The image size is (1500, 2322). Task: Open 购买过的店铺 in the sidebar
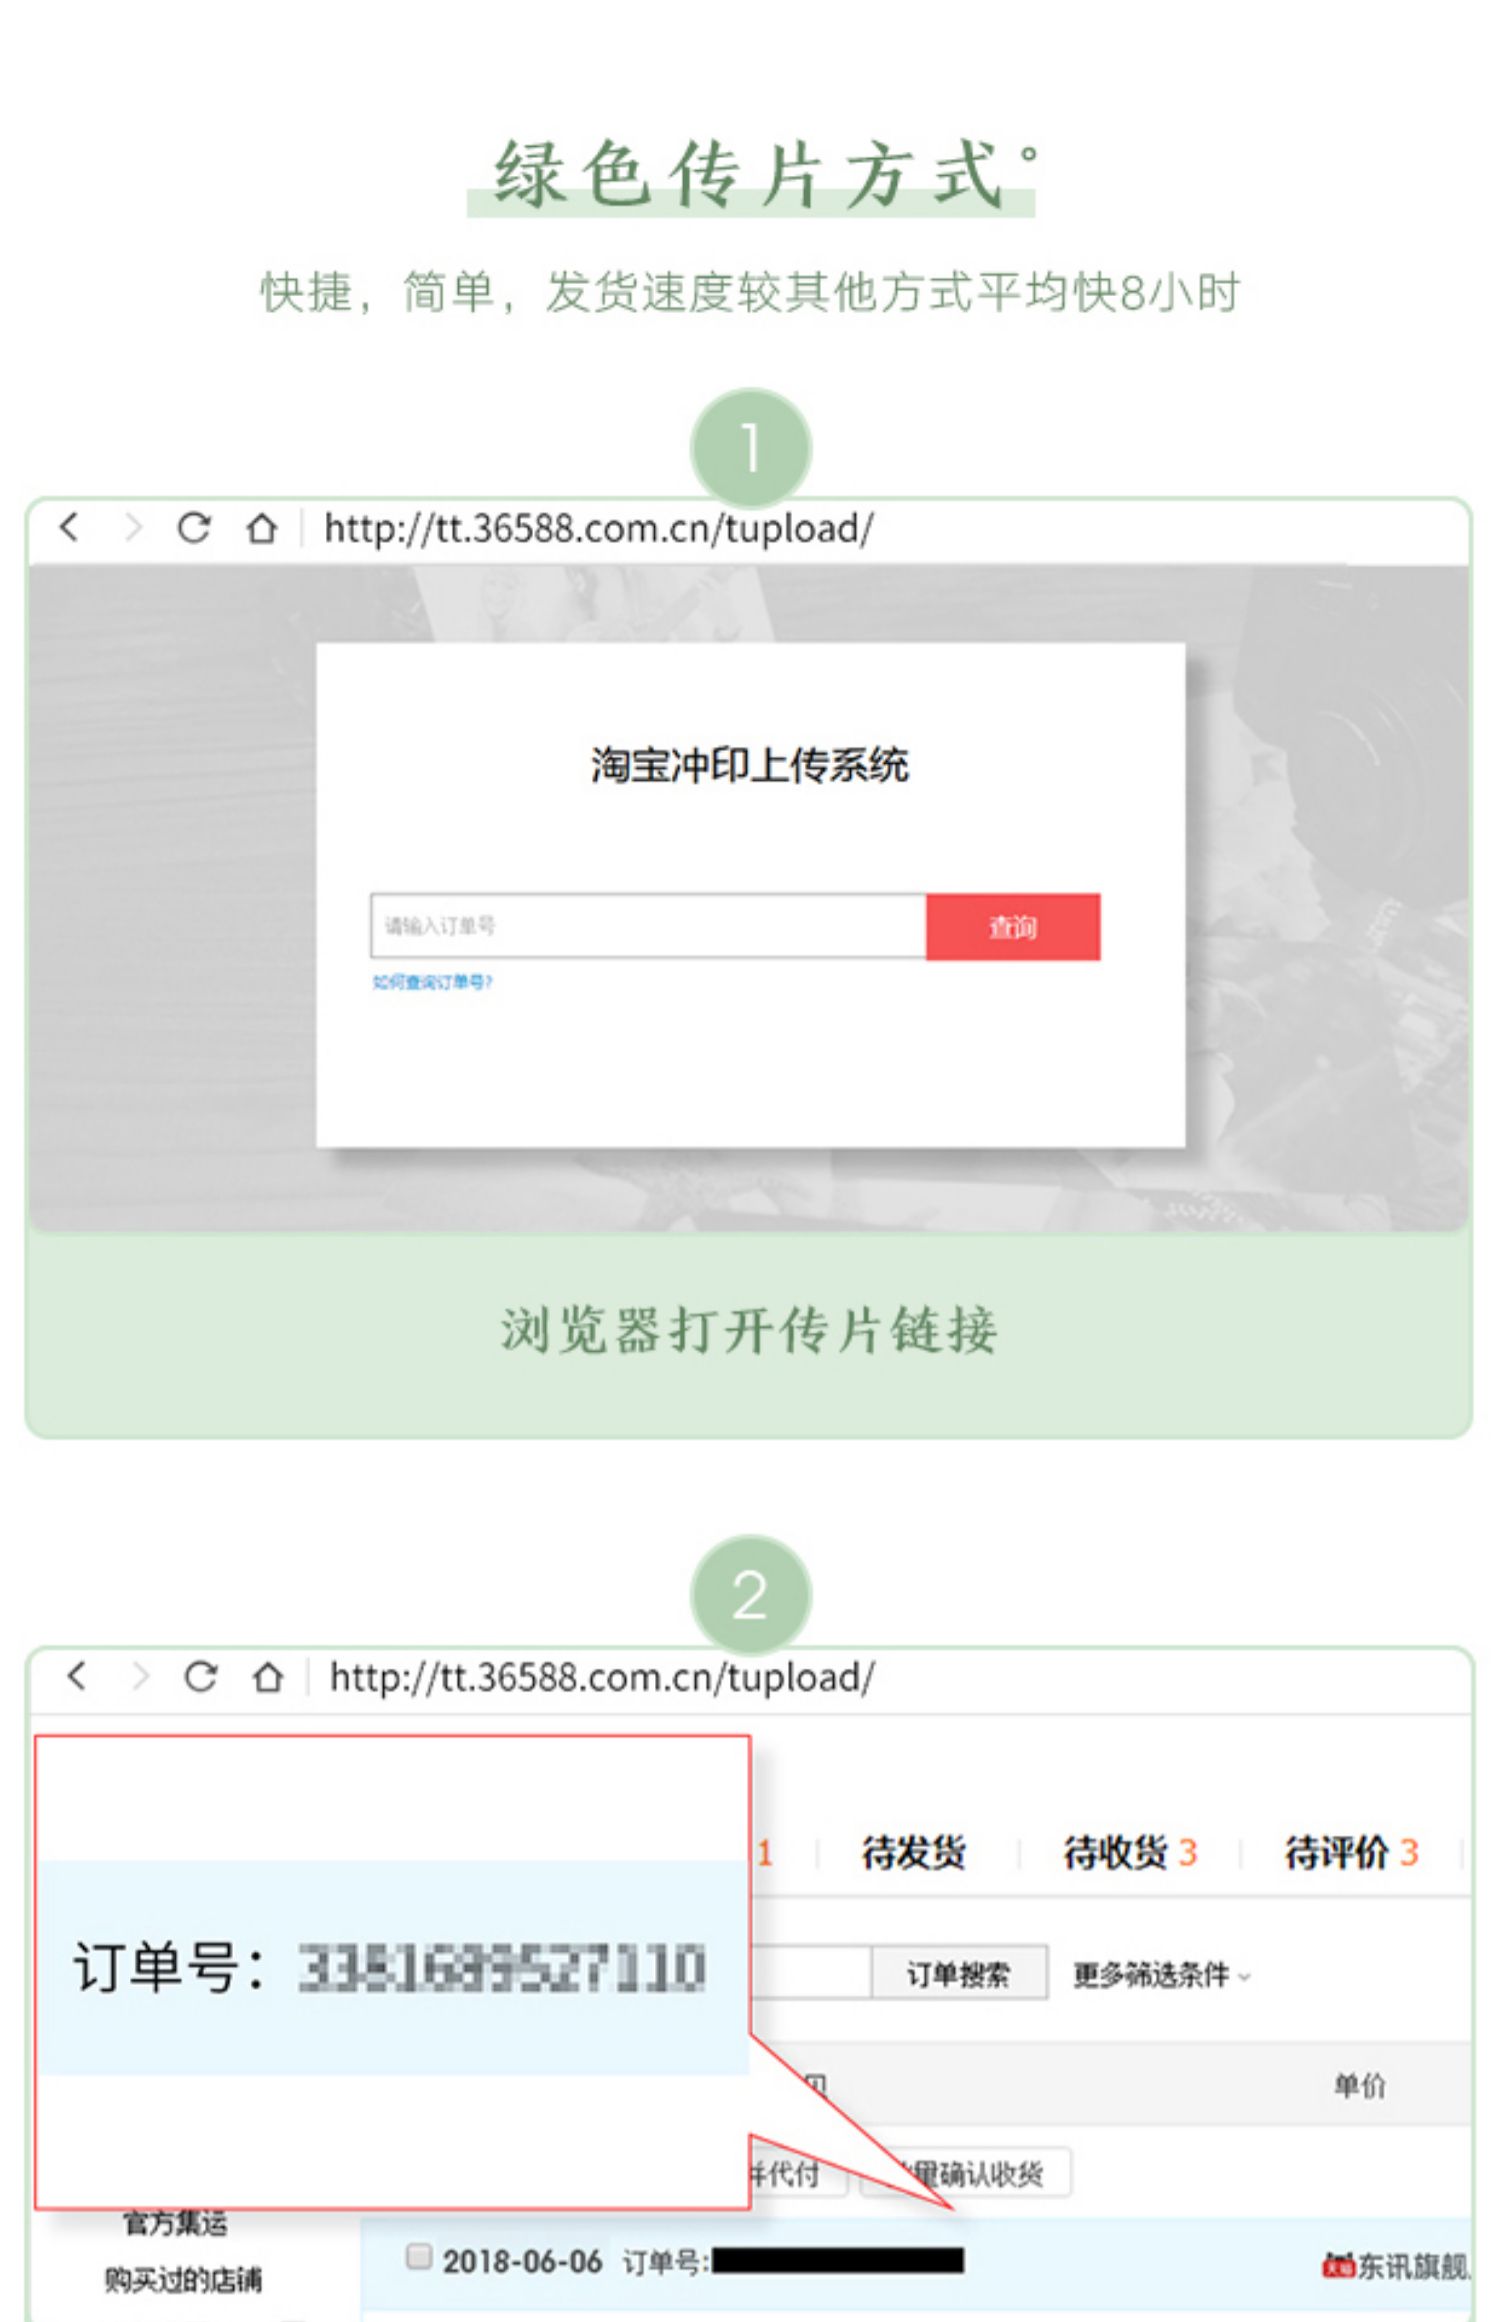(183, 2280)
